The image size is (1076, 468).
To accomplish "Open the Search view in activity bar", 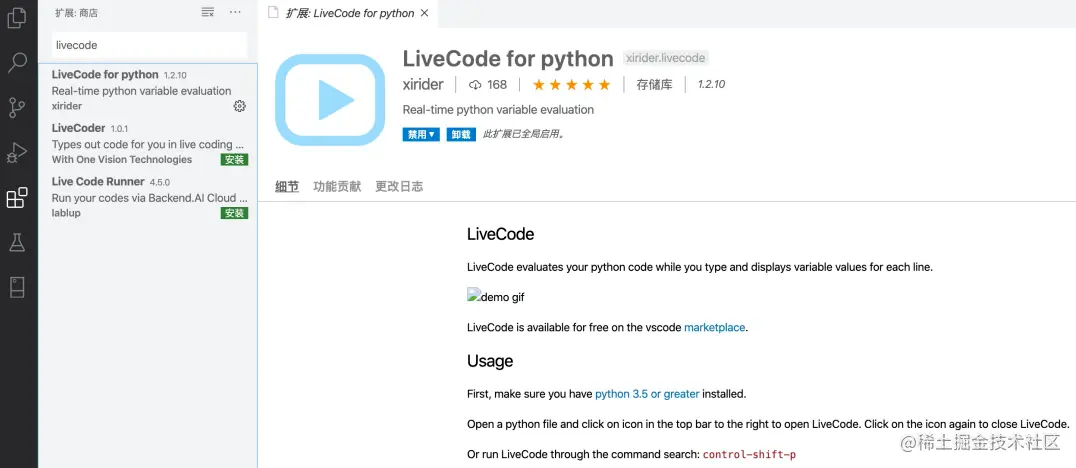I will (x=16, y=62).
